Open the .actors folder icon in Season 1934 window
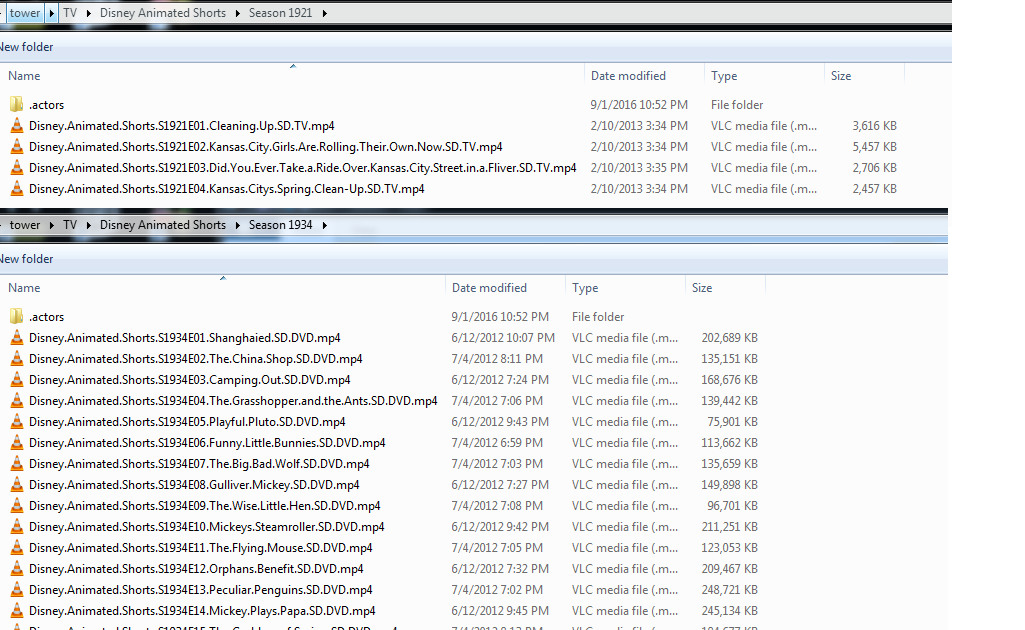Viewport: 1025px width, 630px height. (x=17, y=316)
